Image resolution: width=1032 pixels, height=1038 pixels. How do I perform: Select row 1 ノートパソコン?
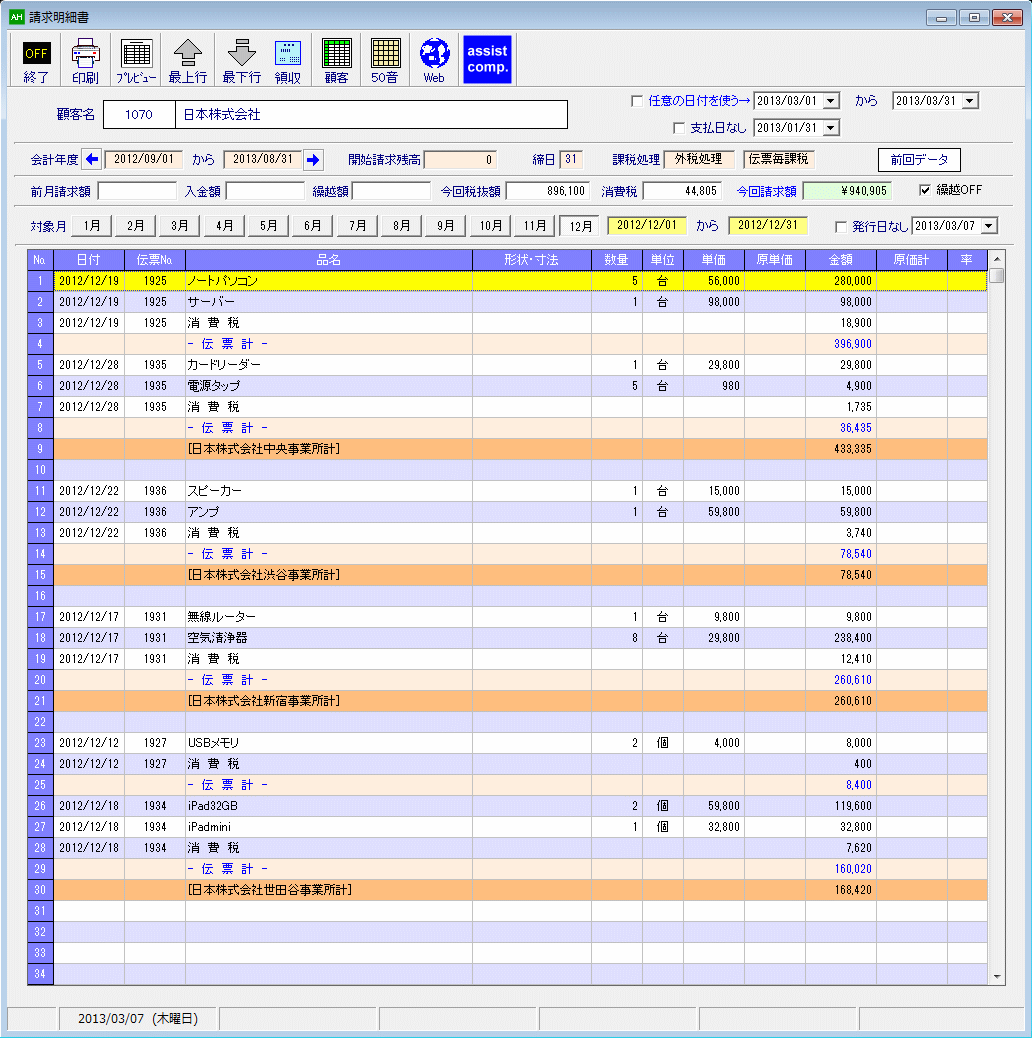(x=507, y=281)
